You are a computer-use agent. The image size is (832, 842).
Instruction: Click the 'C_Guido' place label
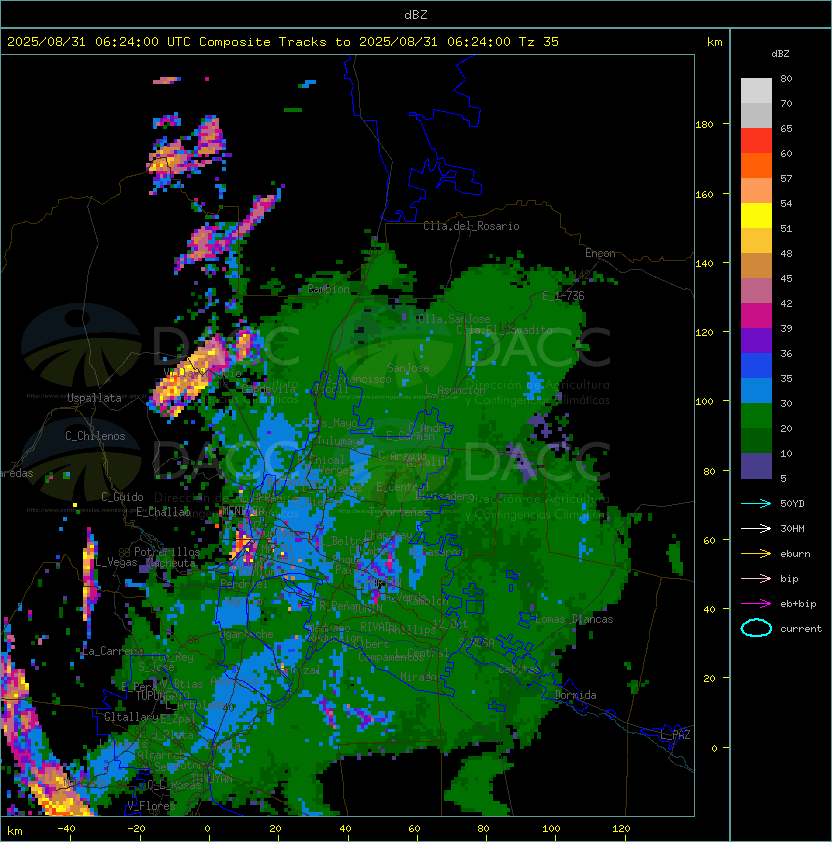122,497
